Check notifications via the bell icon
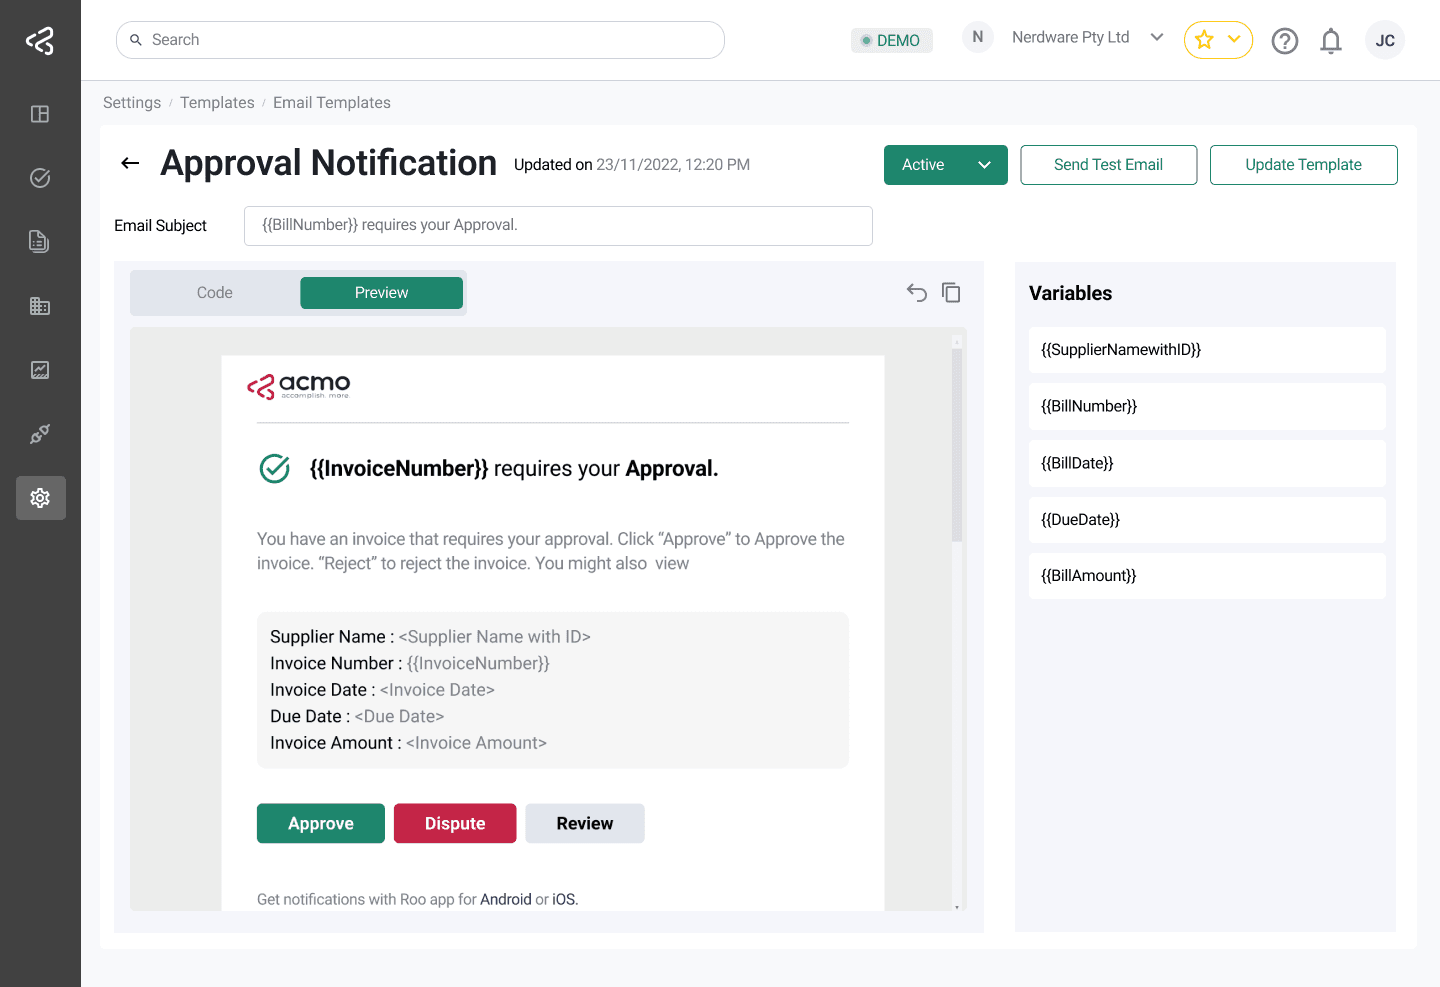Screen dimensions: 1440x987 [x=1331, y=40]
